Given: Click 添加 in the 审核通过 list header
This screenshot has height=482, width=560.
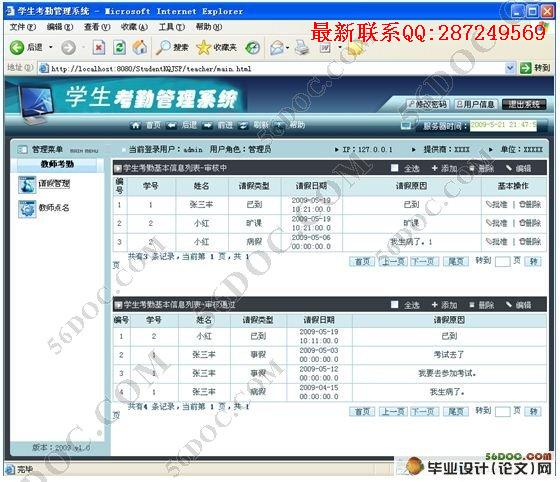Looking at the screenshot, I should [x=444, y=305].
